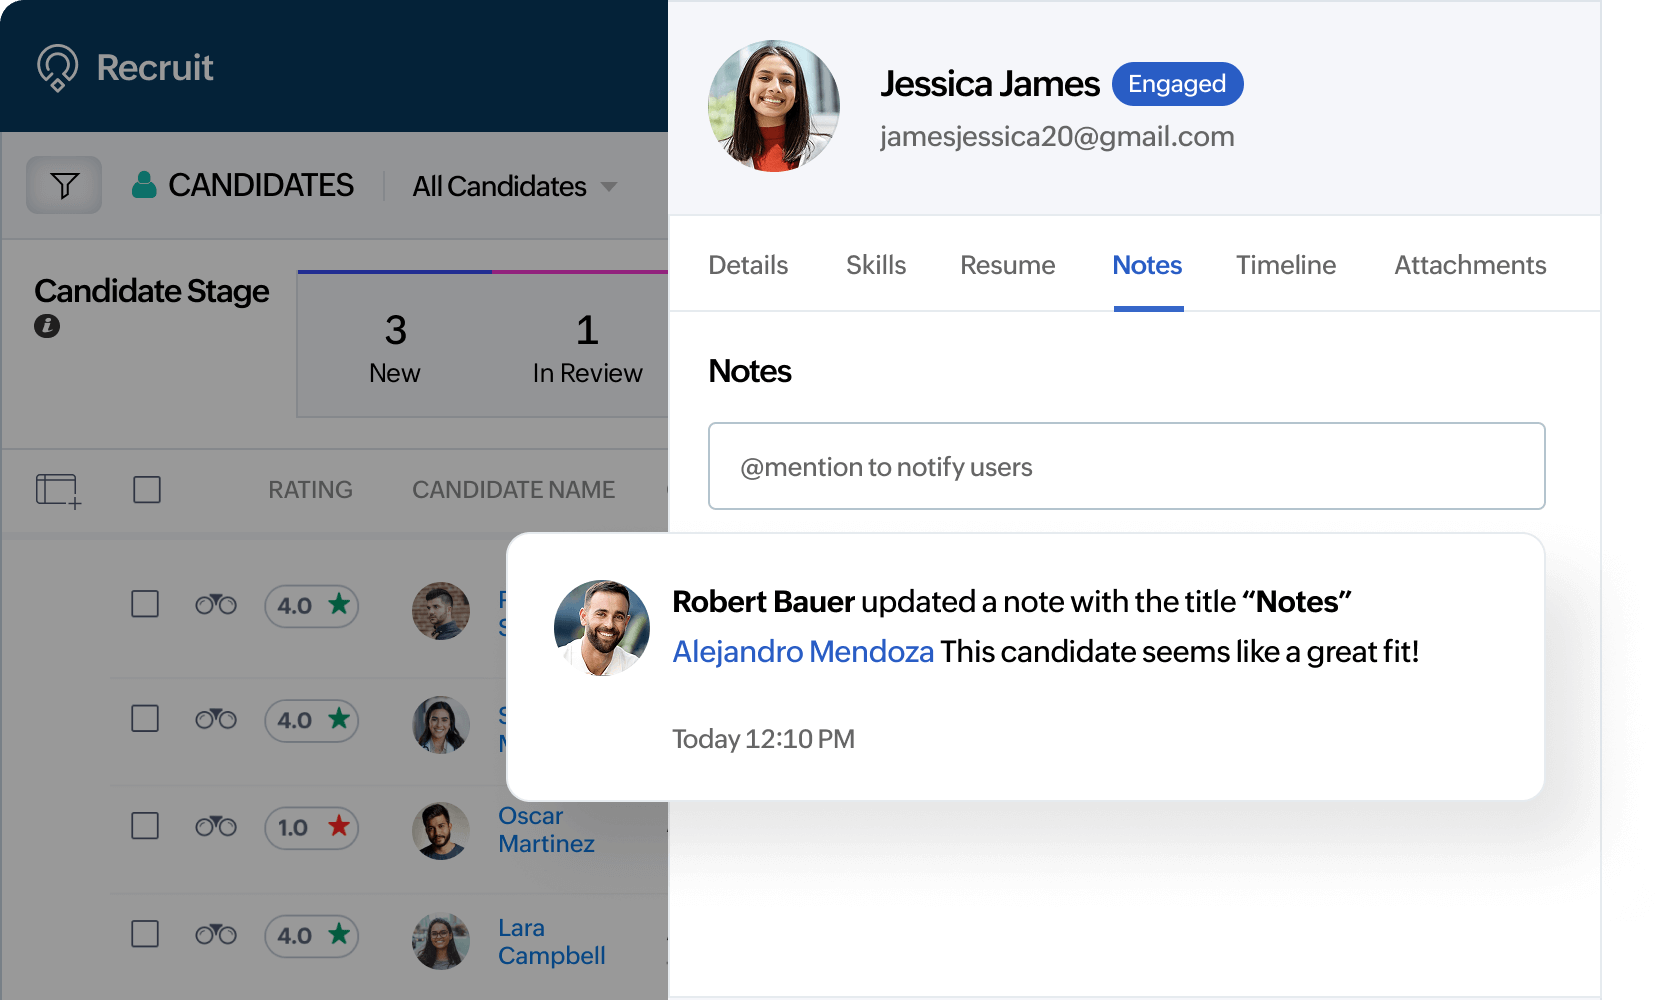1659x1000 pixels.
Task: Click Robert Bauer's profile photo
Action: click(x=601, y=627)
